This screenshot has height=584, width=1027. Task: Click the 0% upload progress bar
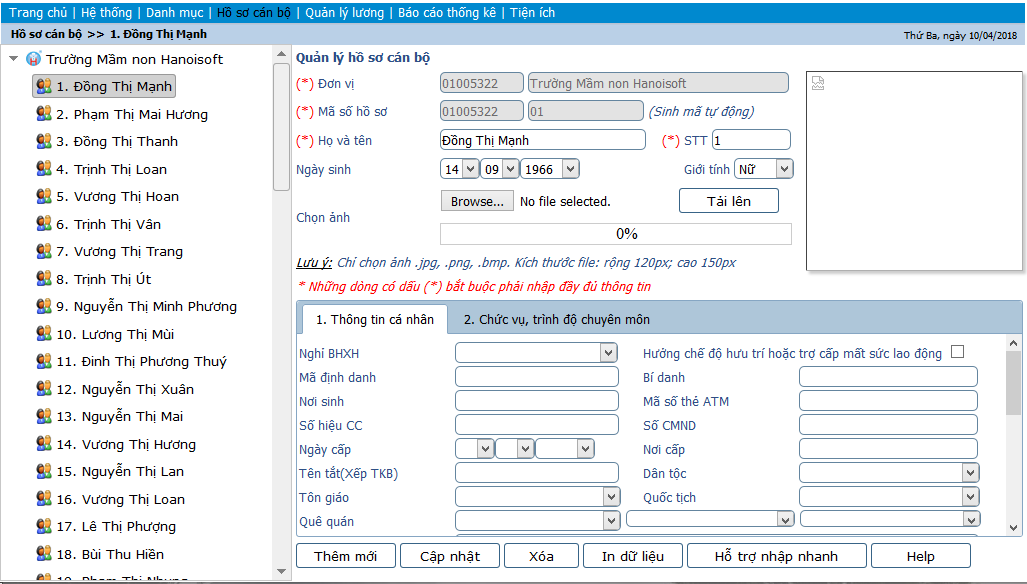(616, 234)
